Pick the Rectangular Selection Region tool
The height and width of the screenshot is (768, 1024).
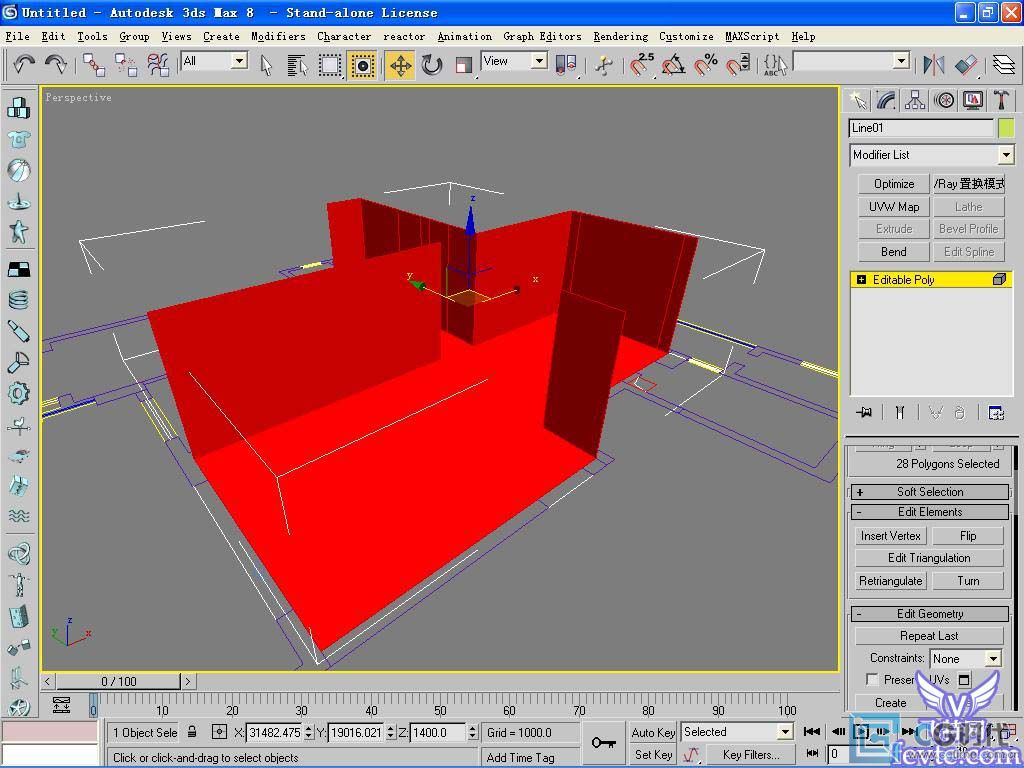click(x=330, y=65)
